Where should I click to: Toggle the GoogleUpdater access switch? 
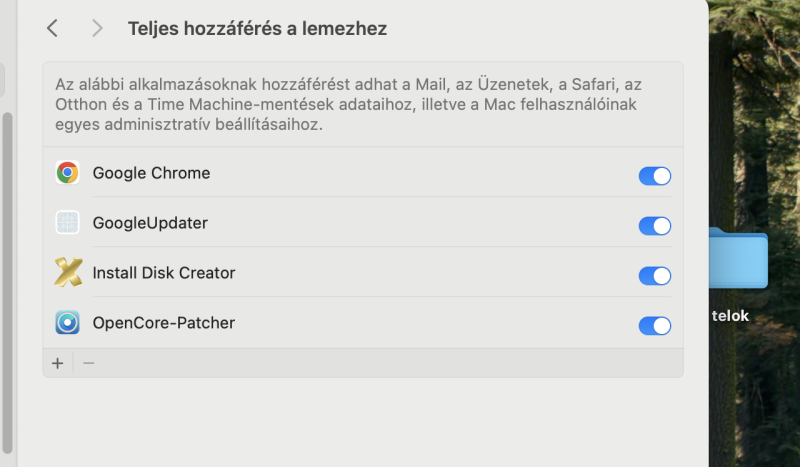(654, 226)
